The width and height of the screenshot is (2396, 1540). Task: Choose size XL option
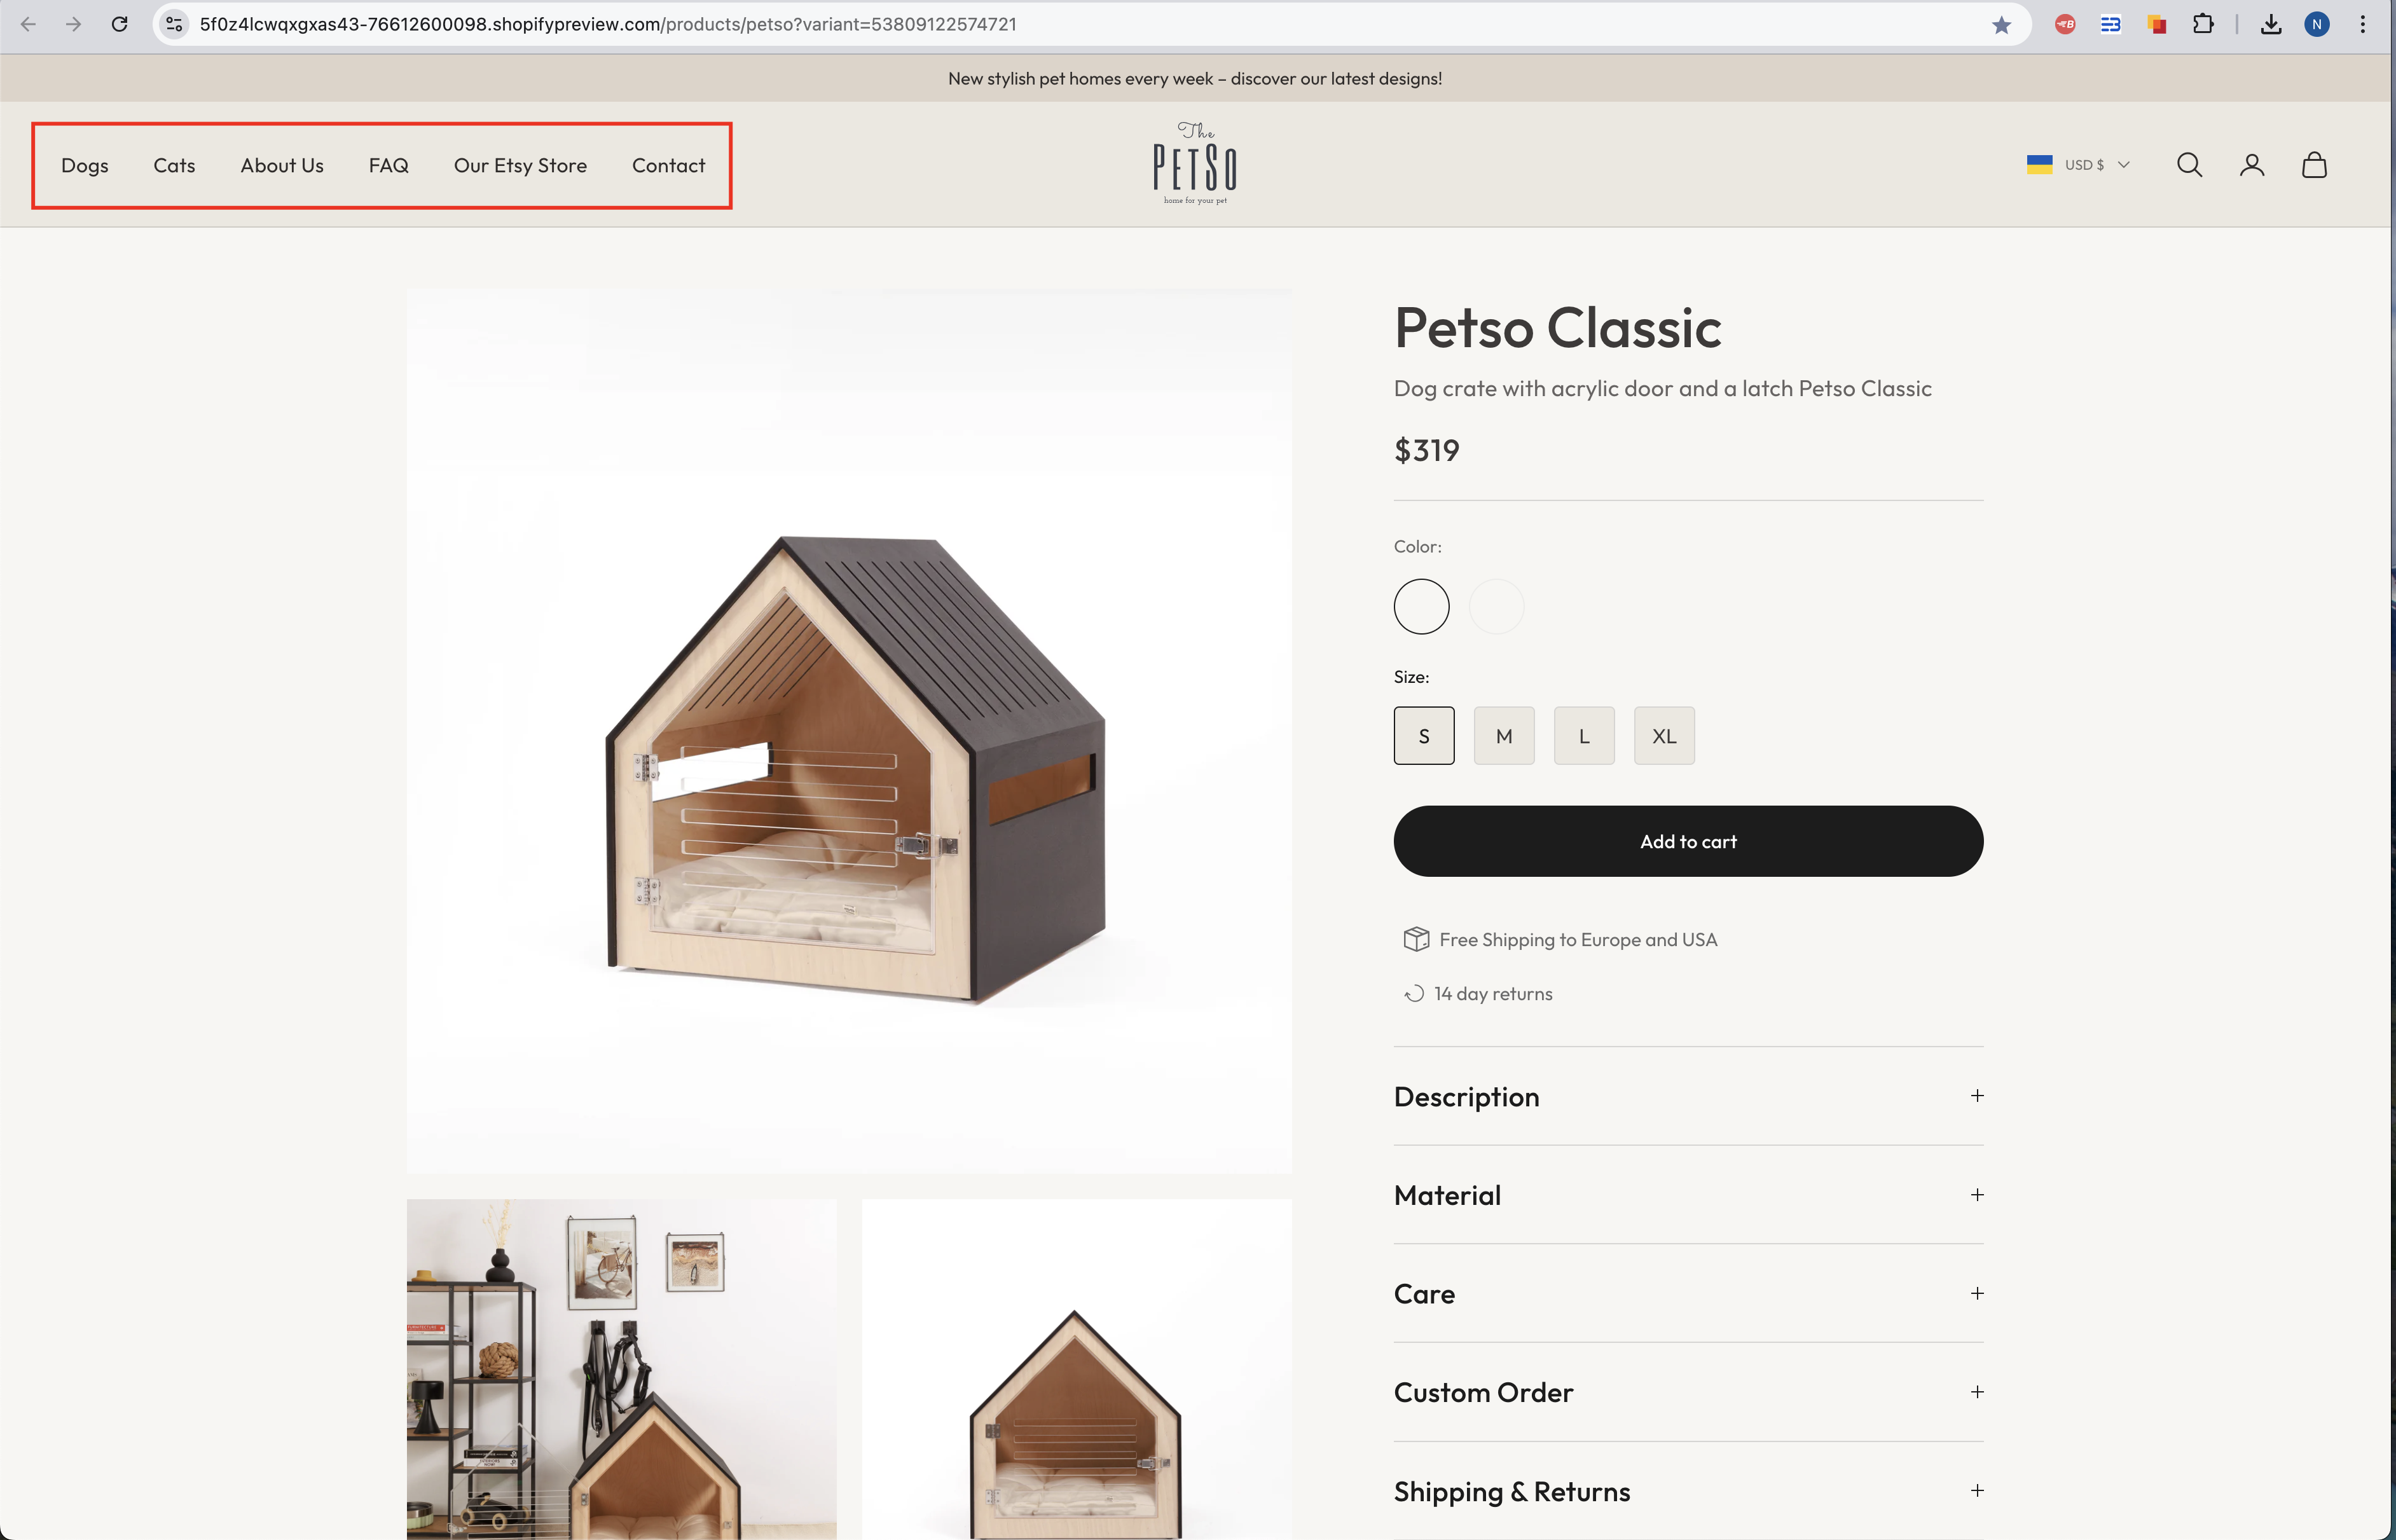tap(1664, 736)
